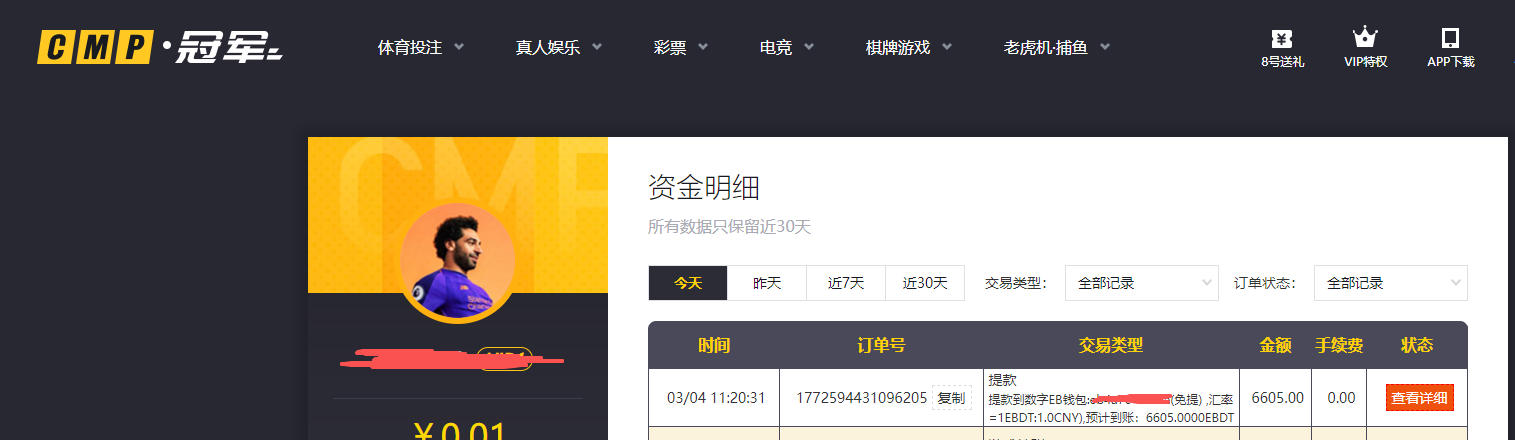The height and width of the screenshot is (440, 1515).
Task: Show records for 近30天
Action: pyautogui.click(x=924, y=283)
